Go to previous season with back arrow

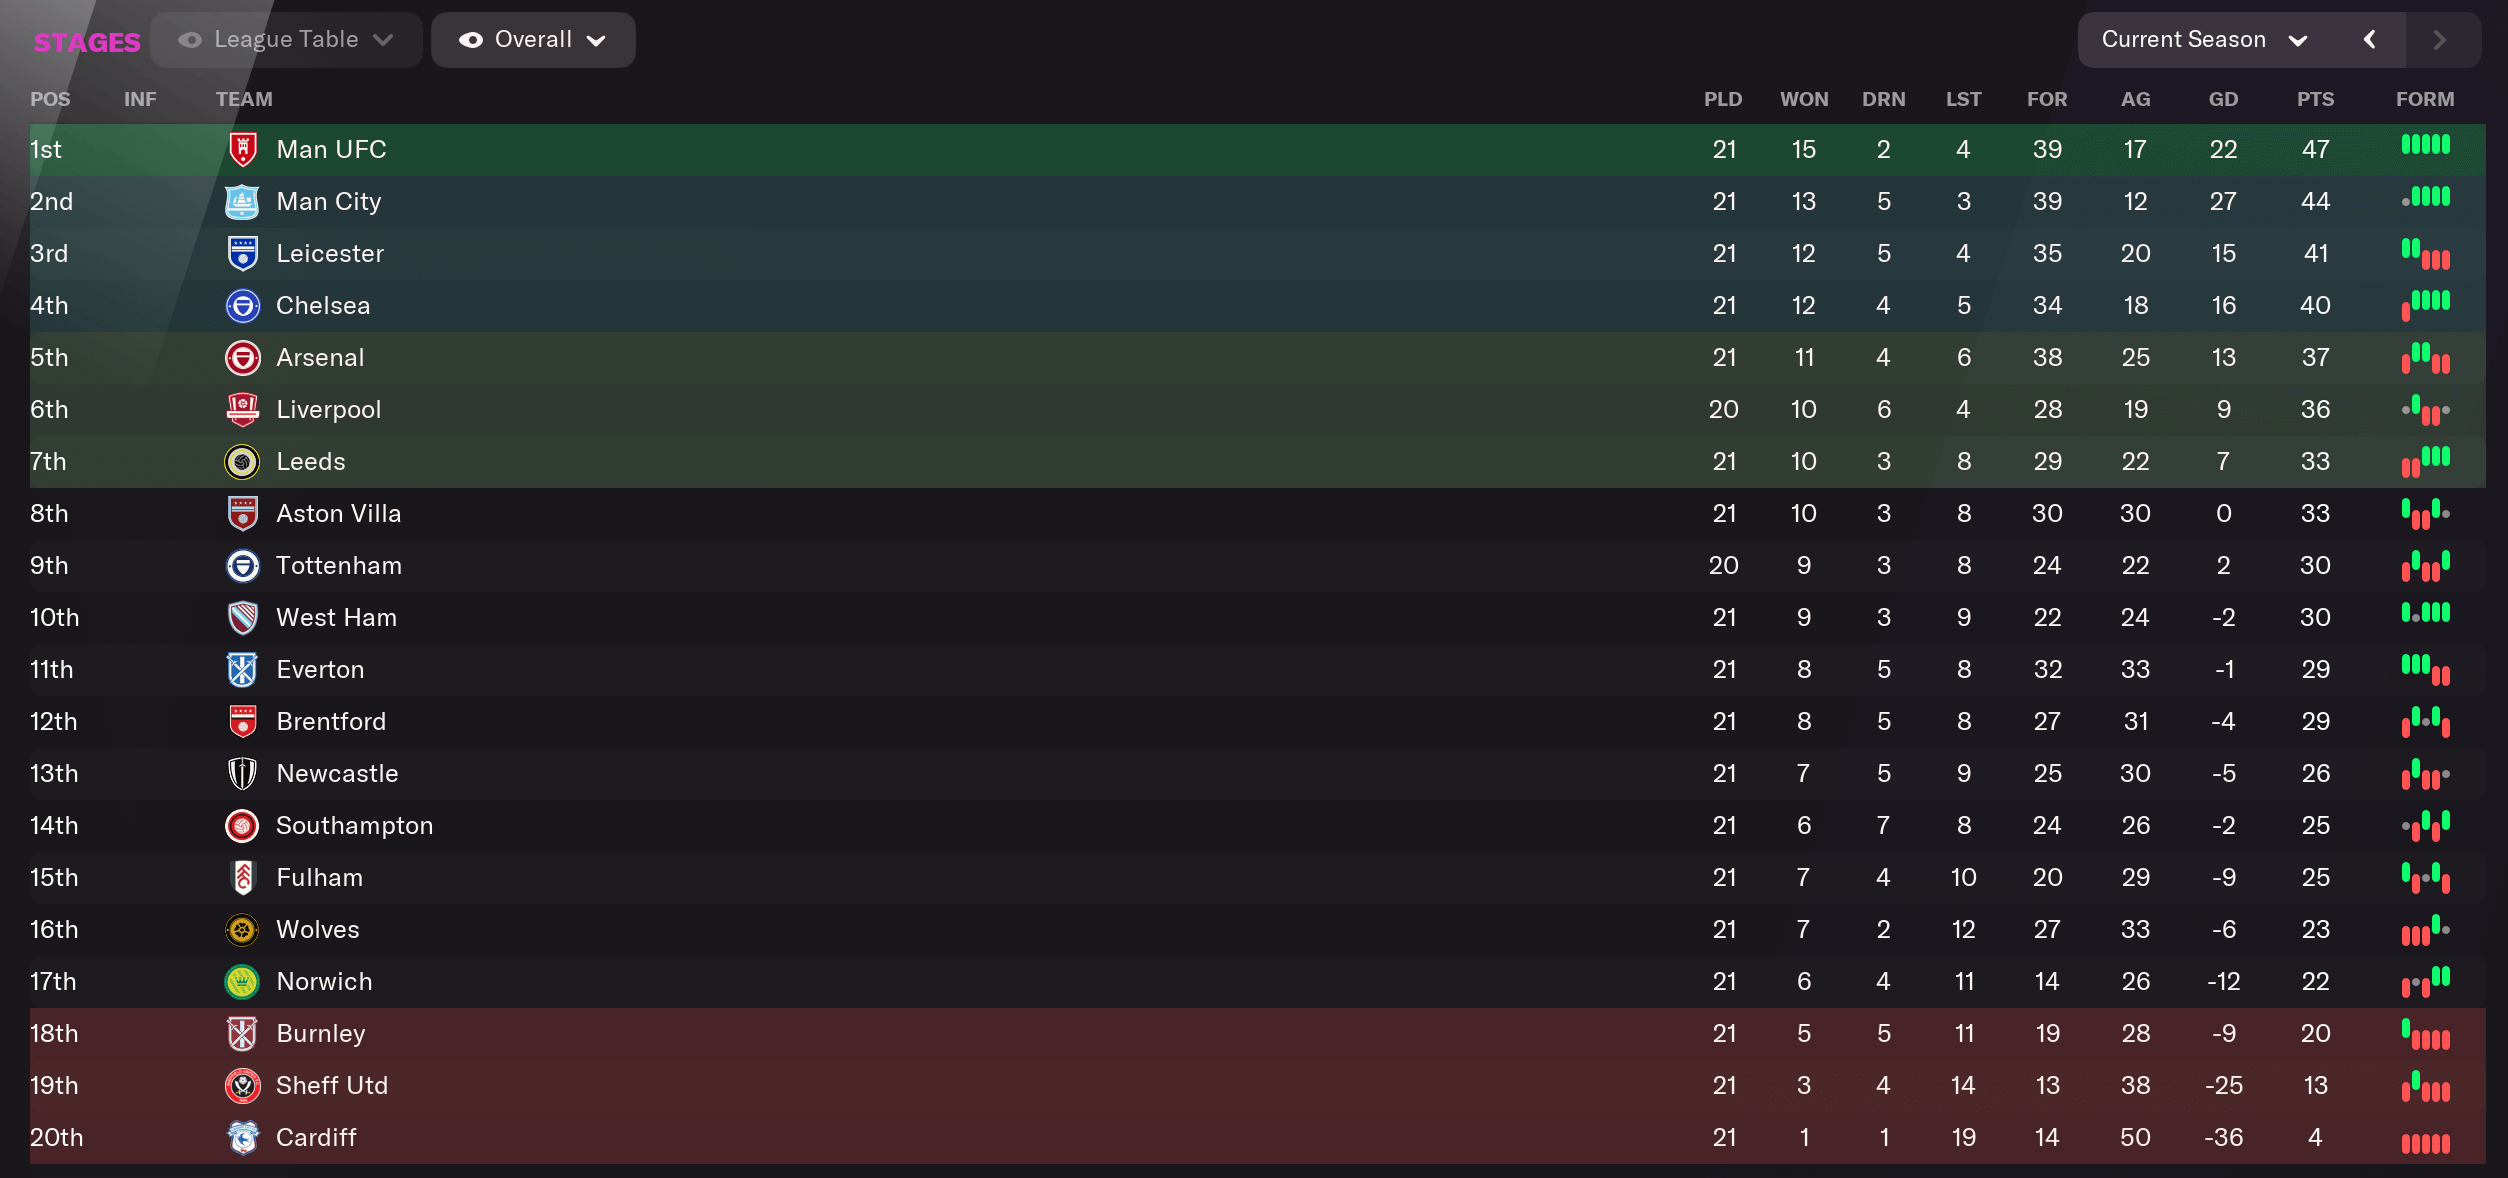(2370, 40)
